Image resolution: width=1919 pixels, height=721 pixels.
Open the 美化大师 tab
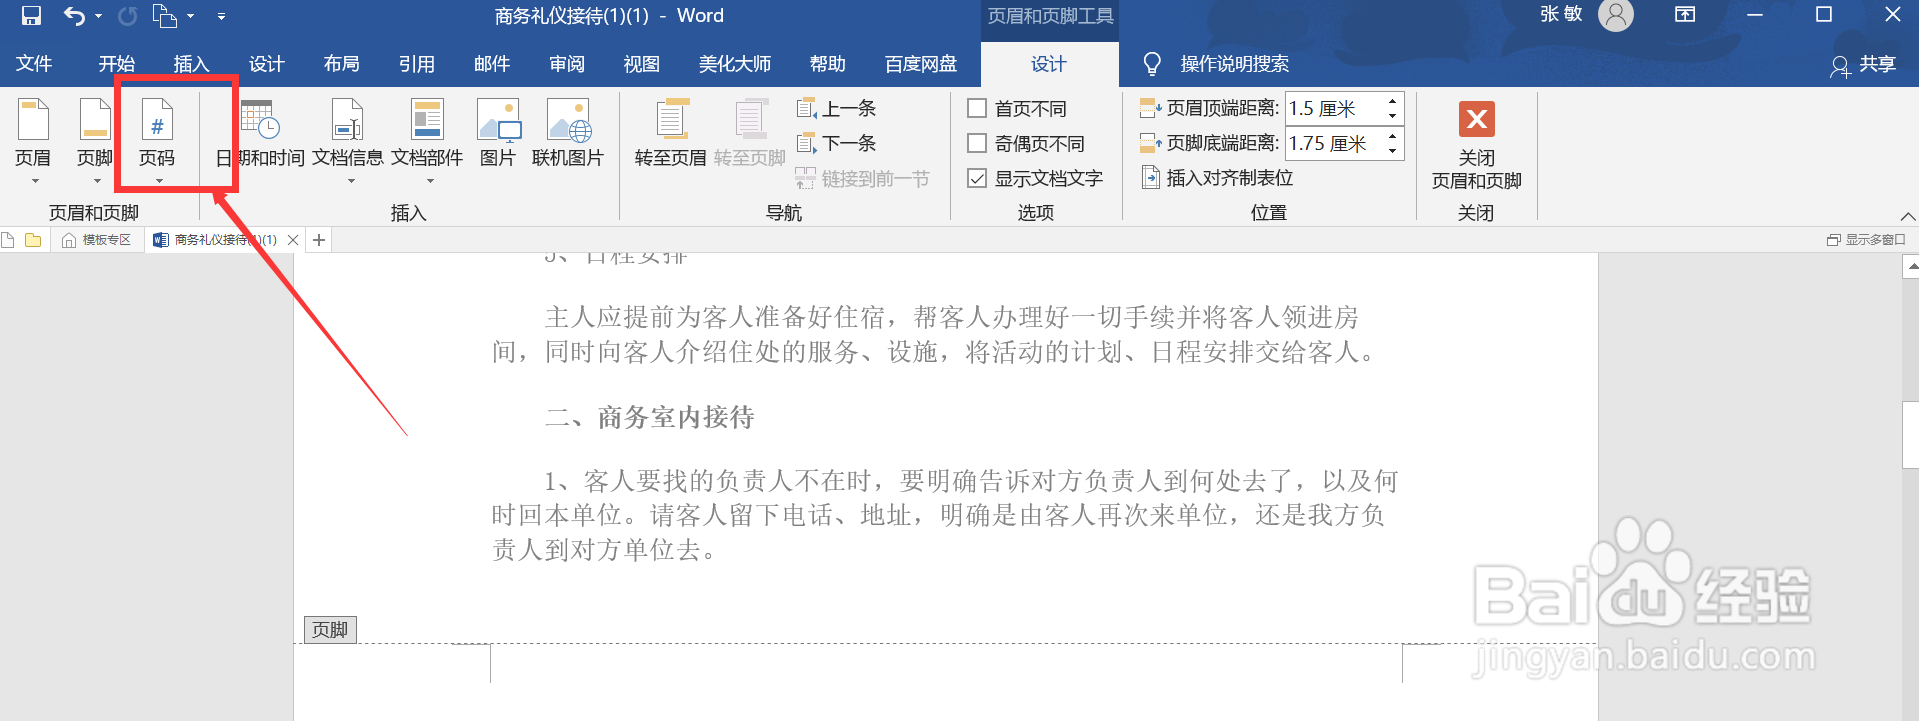pyautogui.click(x=734, y=64)
